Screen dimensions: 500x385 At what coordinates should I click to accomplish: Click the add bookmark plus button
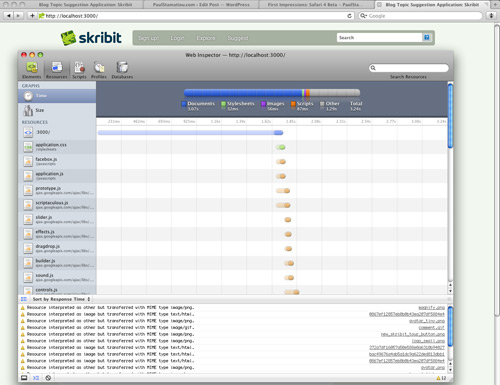click(x=32, y=16)
